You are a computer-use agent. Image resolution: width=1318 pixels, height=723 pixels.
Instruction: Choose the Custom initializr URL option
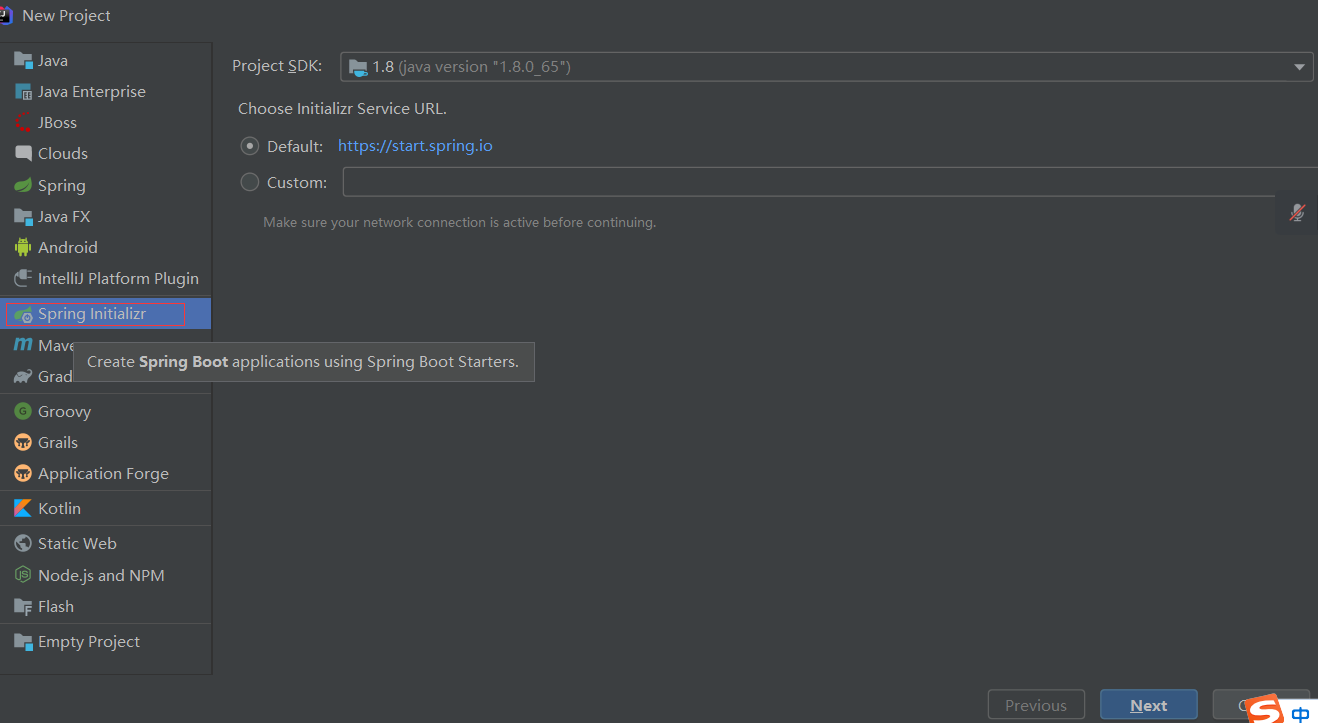click(249, 181)
